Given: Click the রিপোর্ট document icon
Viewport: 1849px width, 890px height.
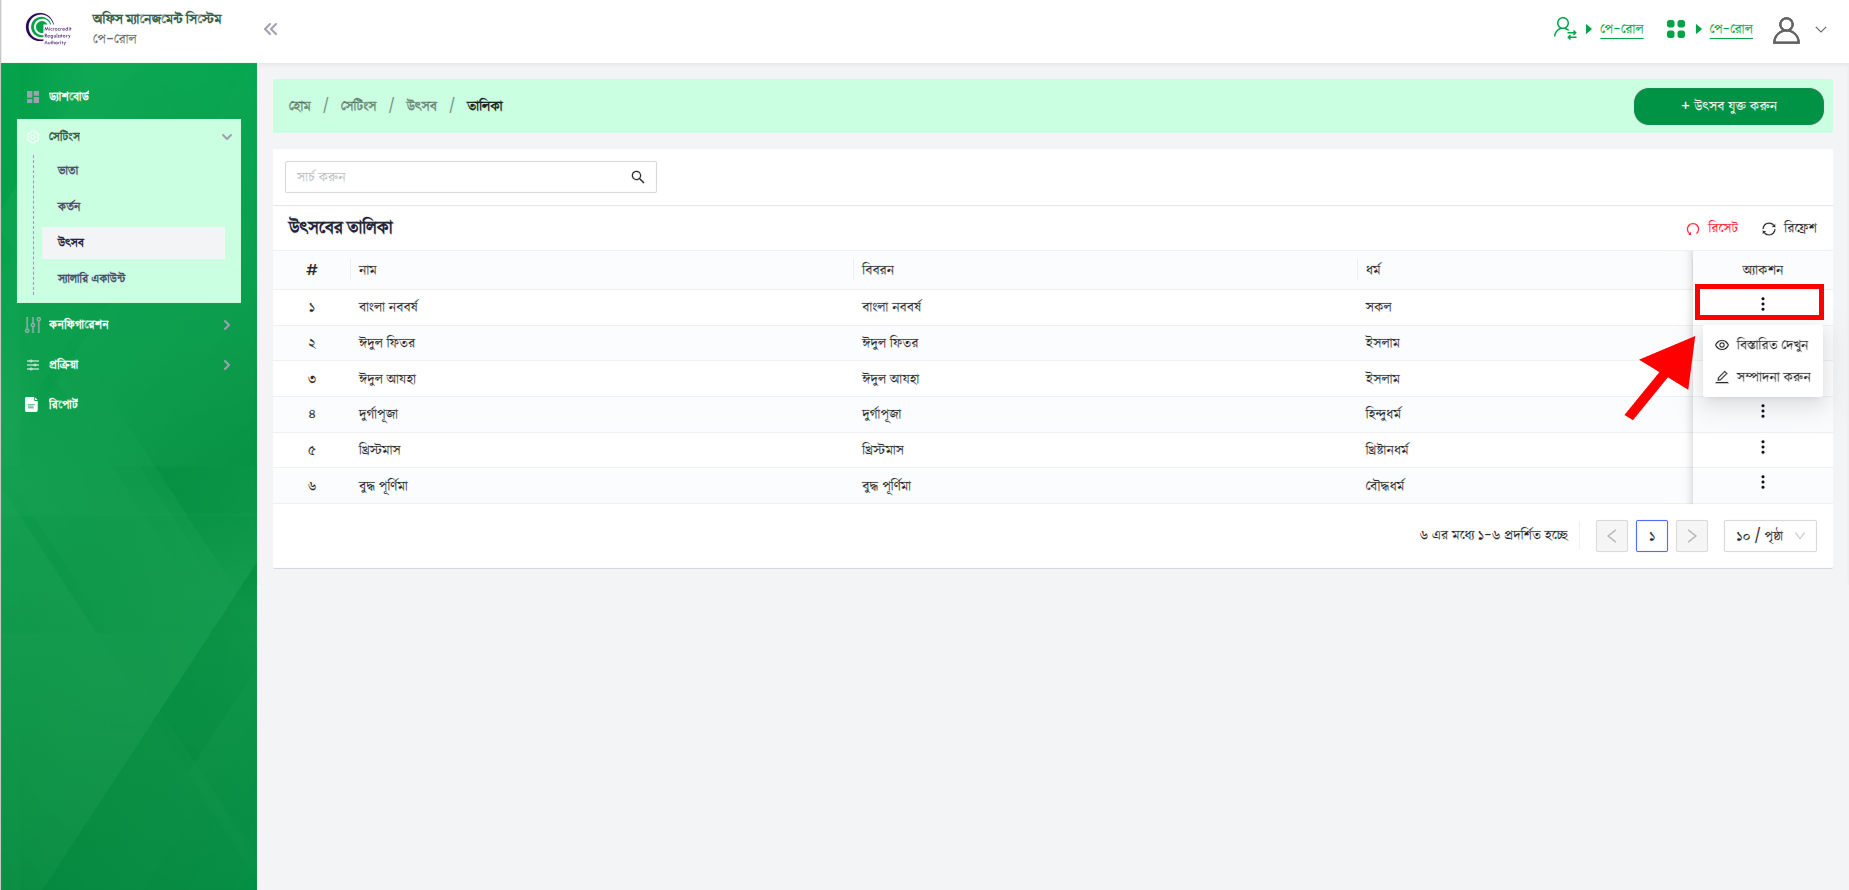Looking at the screenshot, I should click(32, 405).
